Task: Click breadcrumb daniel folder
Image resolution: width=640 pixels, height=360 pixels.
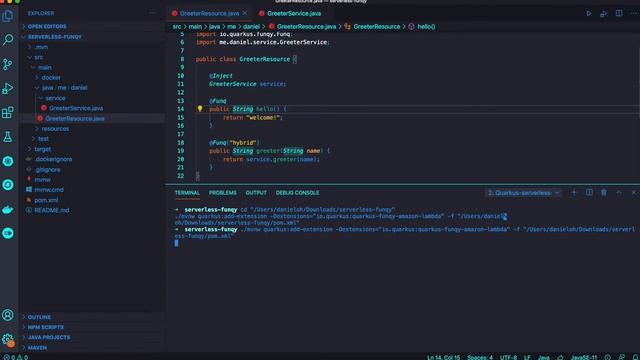Action: click(x=251, y=27)
